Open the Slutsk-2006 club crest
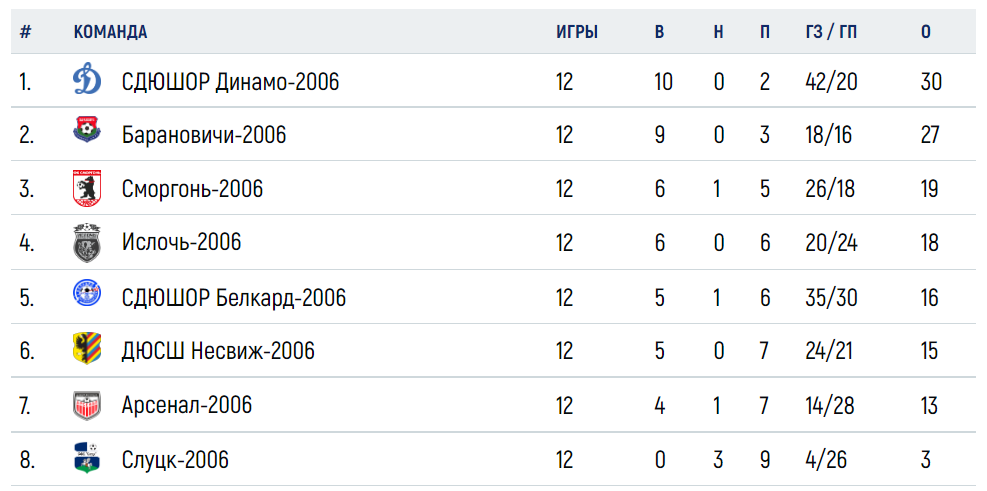 pos(86,458)
